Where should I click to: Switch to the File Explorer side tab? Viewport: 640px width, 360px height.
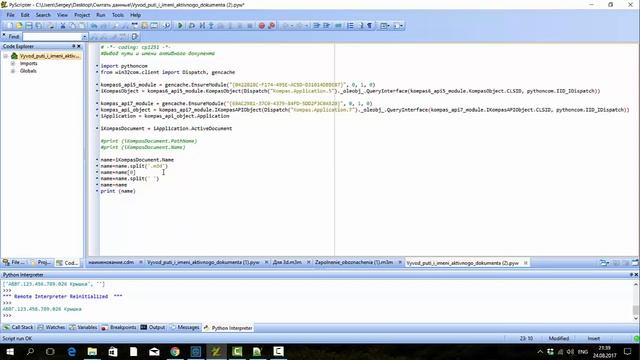(x=14, y=262)
